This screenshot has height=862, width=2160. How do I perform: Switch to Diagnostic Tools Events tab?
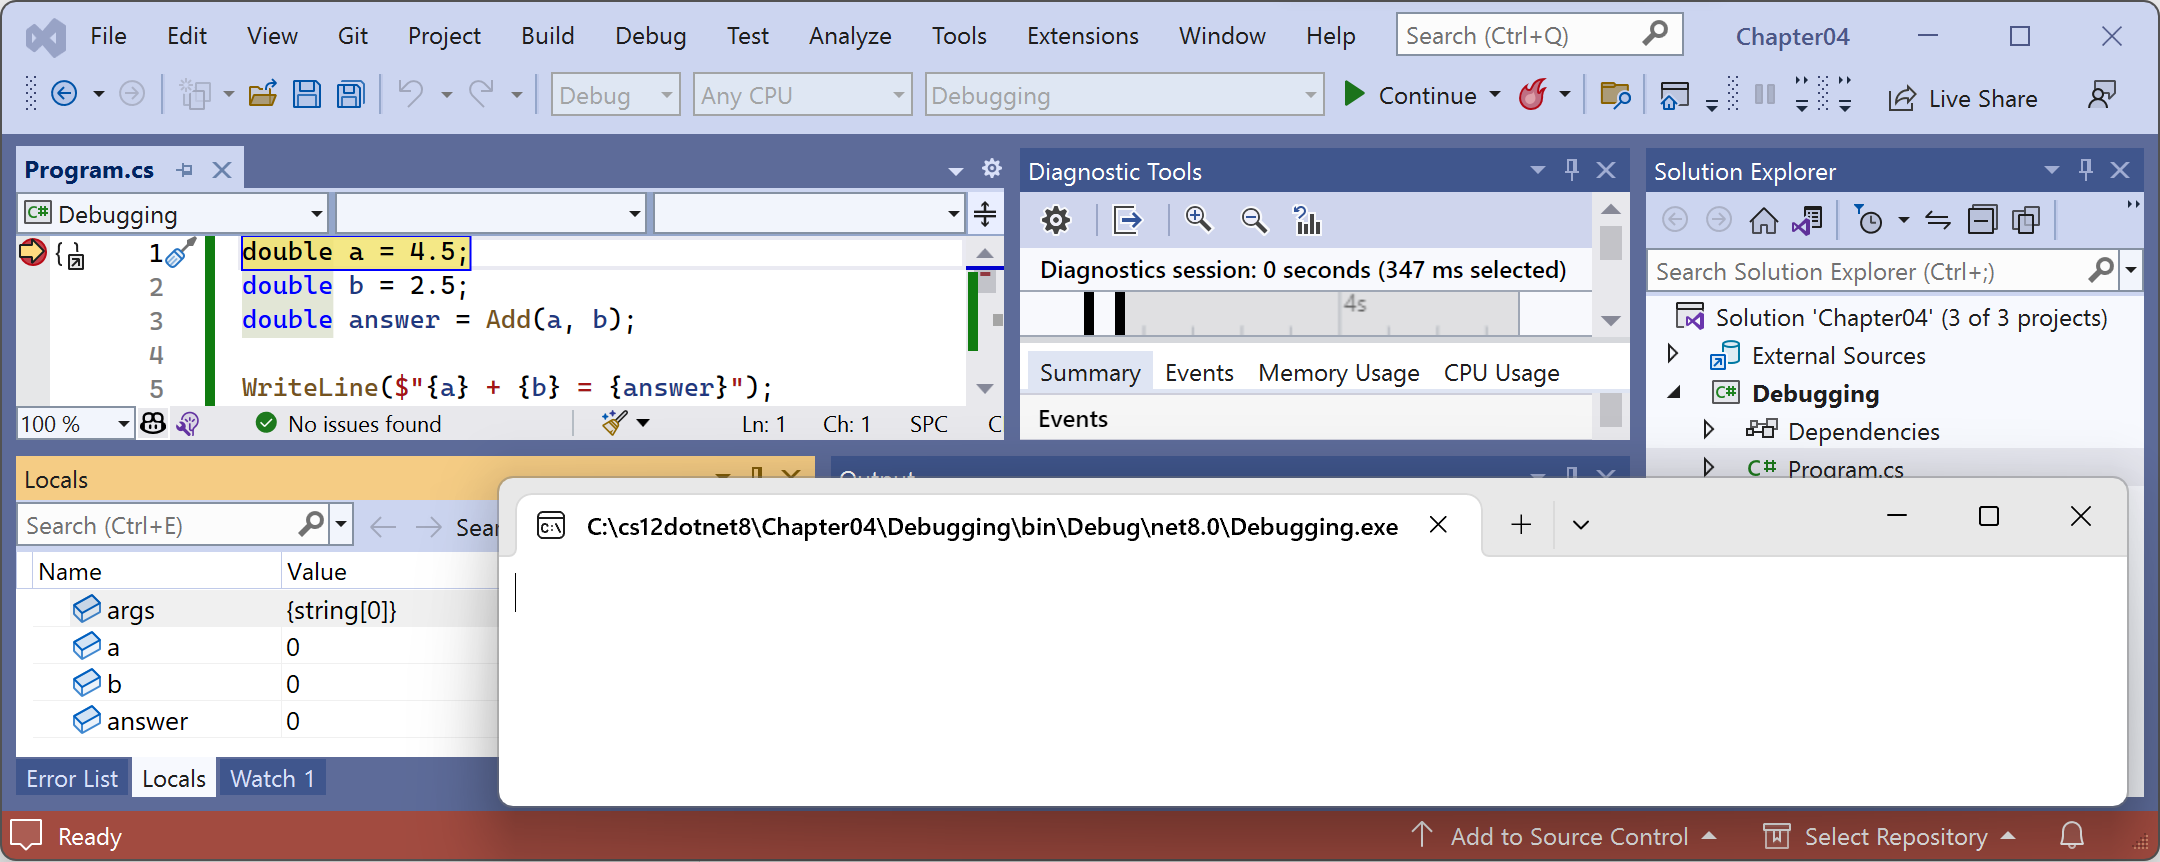[x=1199, y=373]
